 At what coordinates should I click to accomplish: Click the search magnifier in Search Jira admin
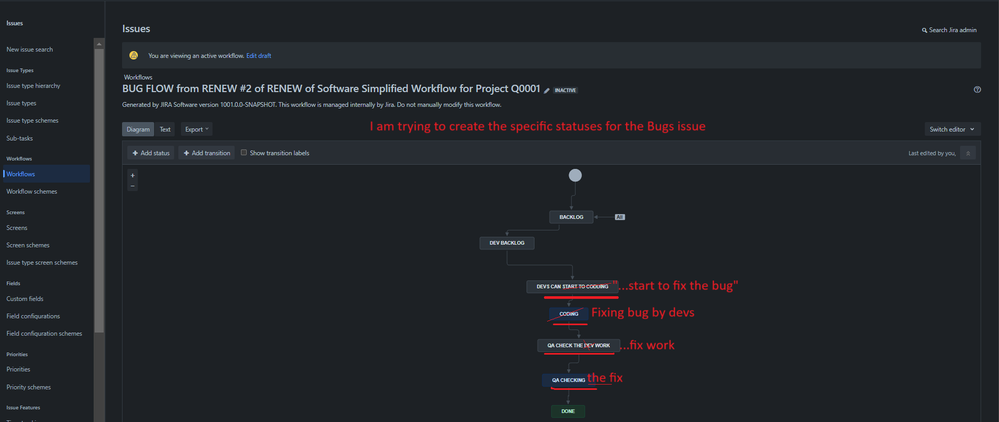click(924, 30)
